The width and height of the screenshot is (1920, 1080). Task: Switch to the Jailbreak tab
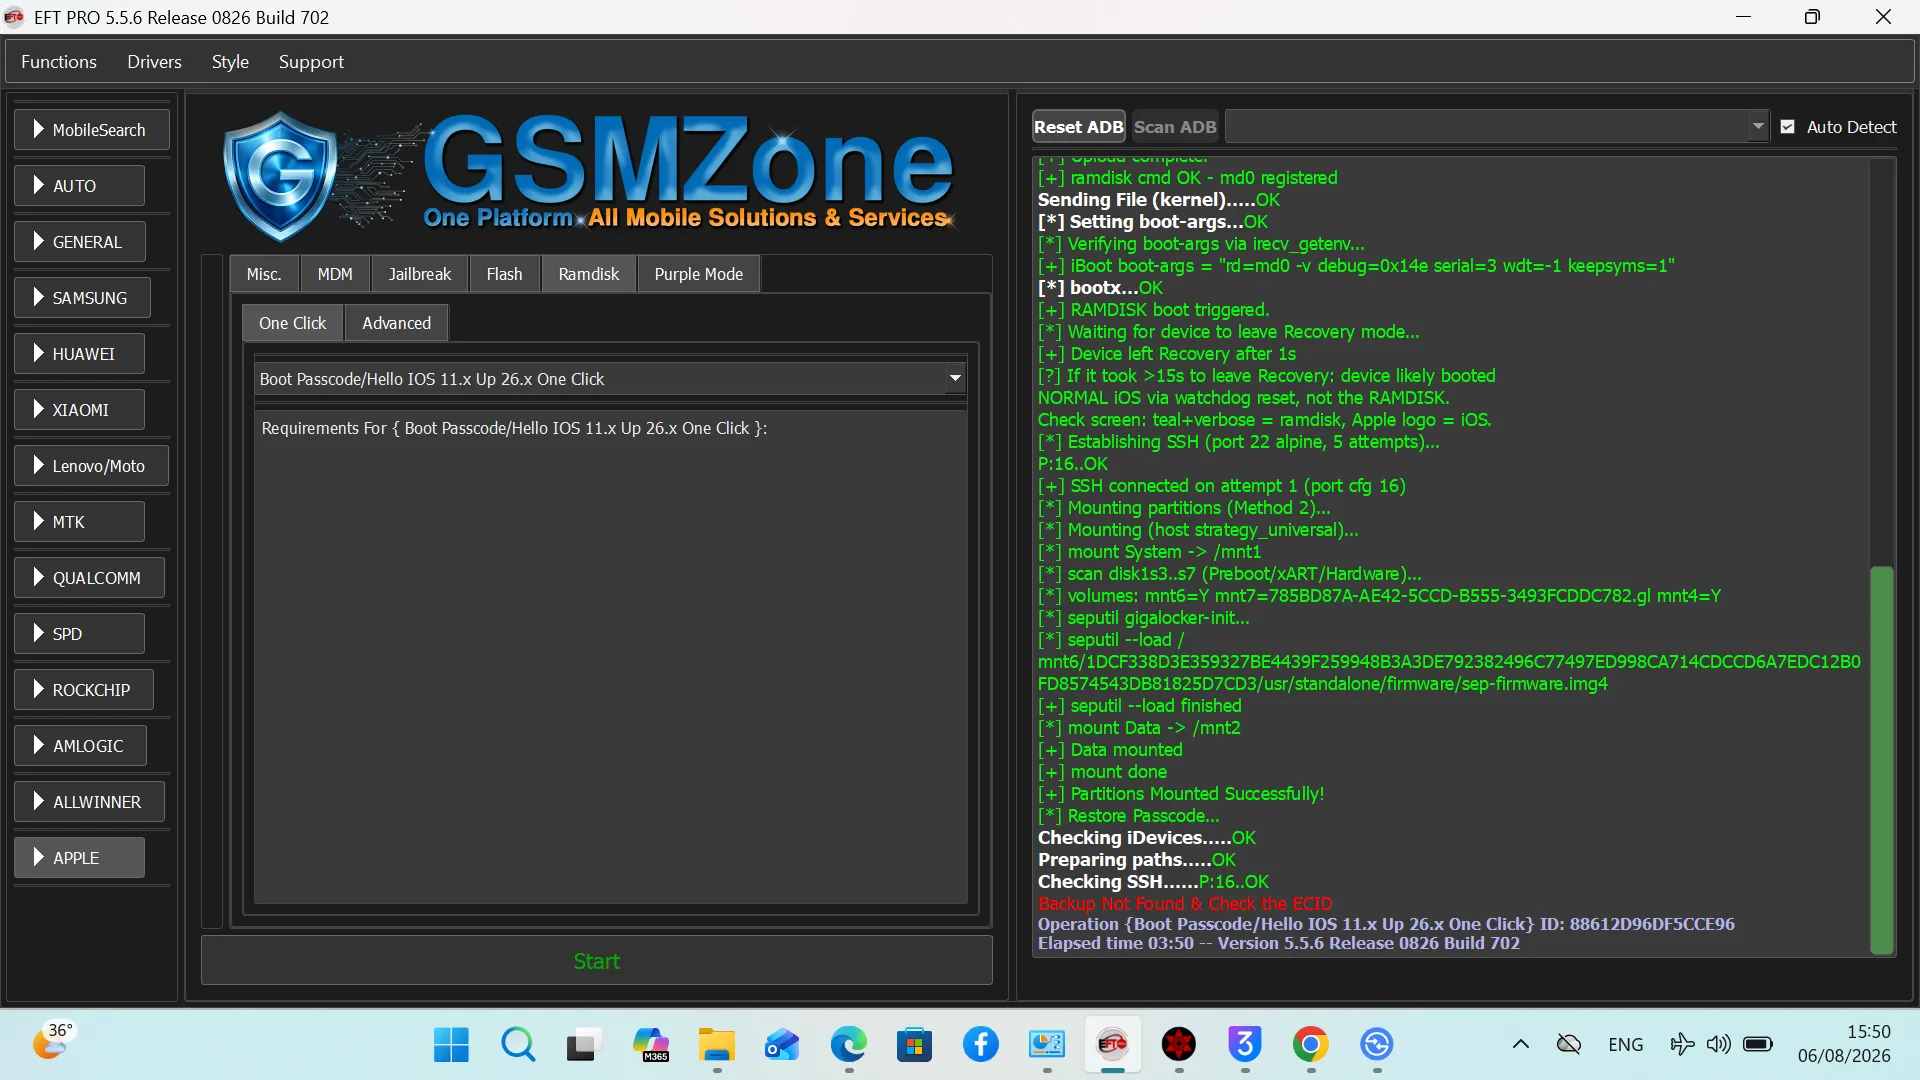420,274
